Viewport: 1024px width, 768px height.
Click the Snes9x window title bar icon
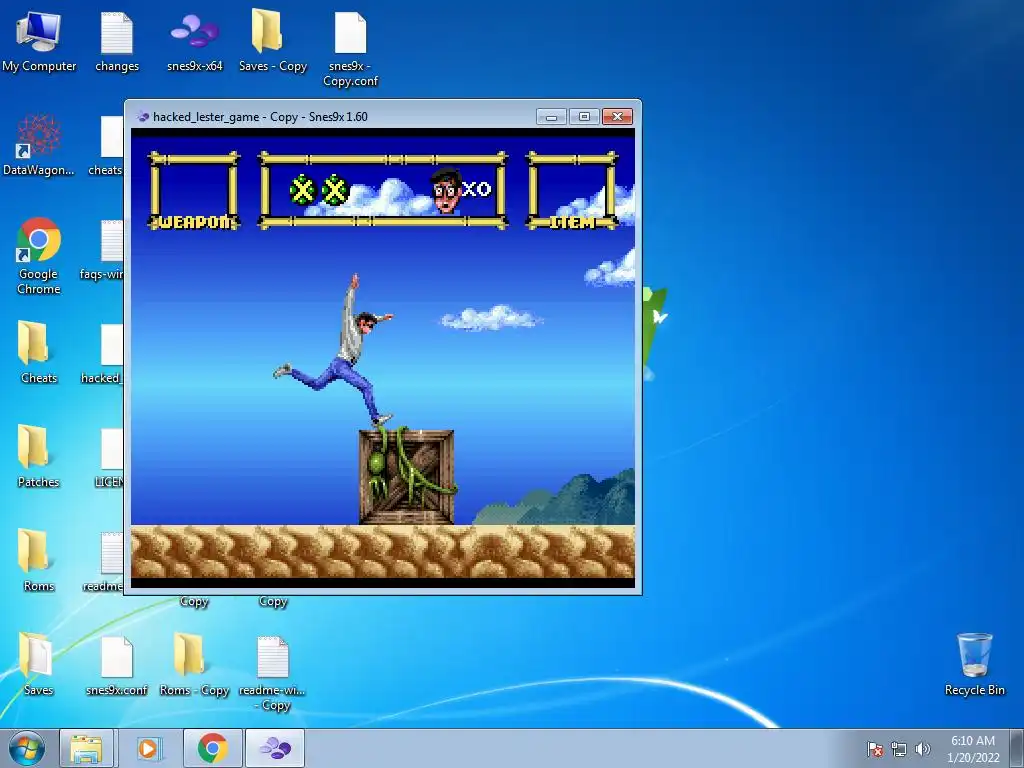(142, 117)
